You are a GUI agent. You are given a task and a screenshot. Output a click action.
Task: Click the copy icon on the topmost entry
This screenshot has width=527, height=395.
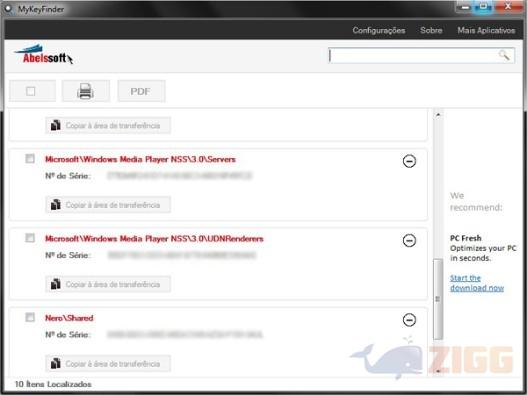(55, 125)
